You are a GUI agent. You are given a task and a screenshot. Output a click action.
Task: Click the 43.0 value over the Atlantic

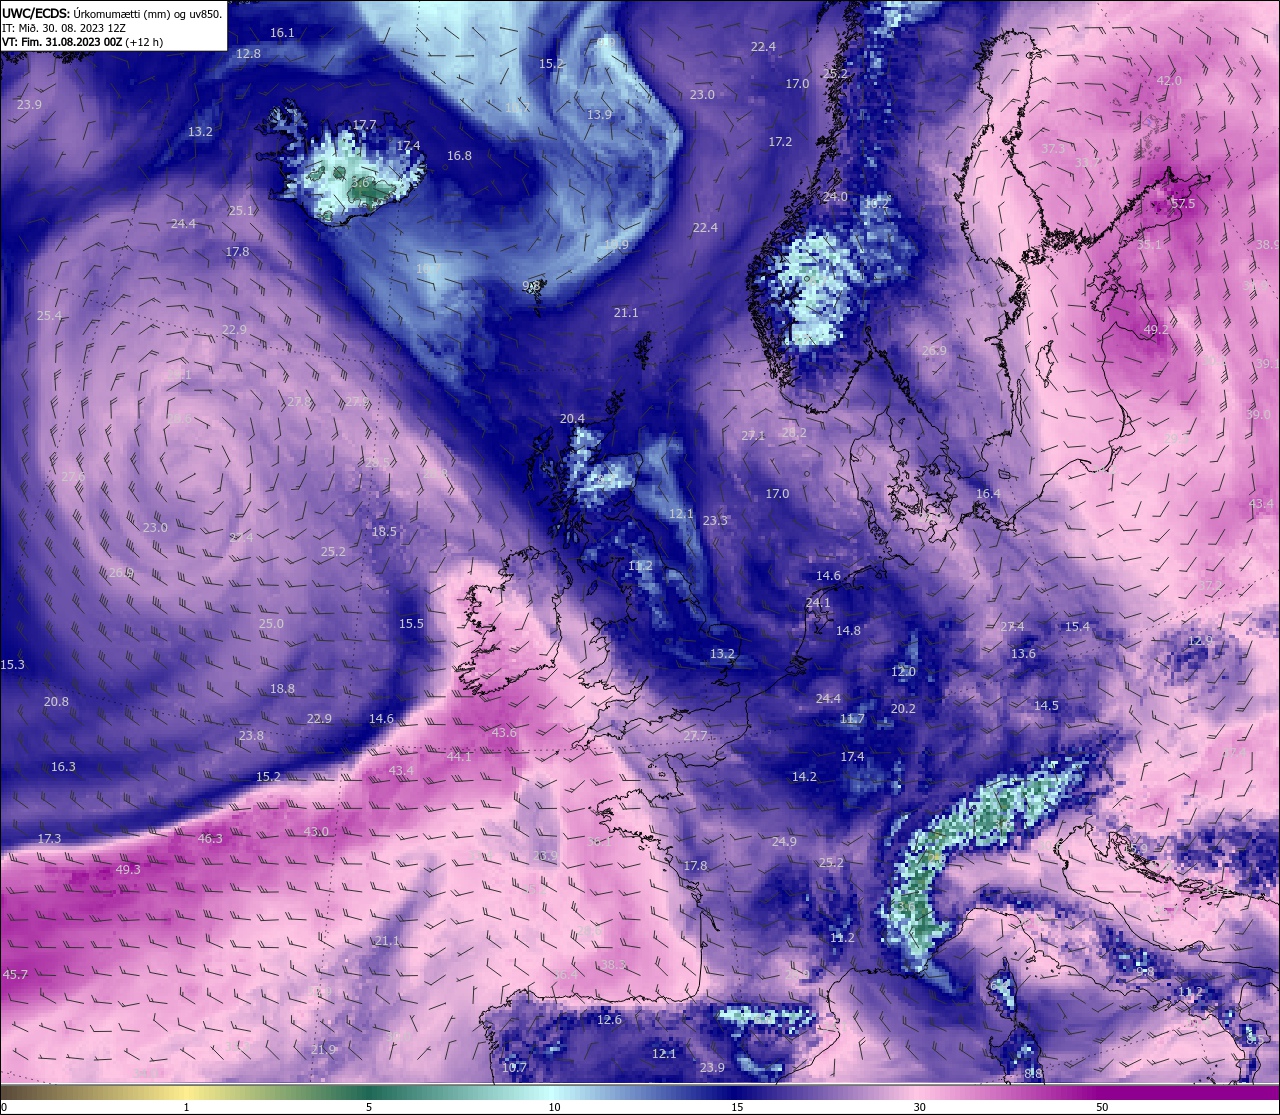coord(316,832)
